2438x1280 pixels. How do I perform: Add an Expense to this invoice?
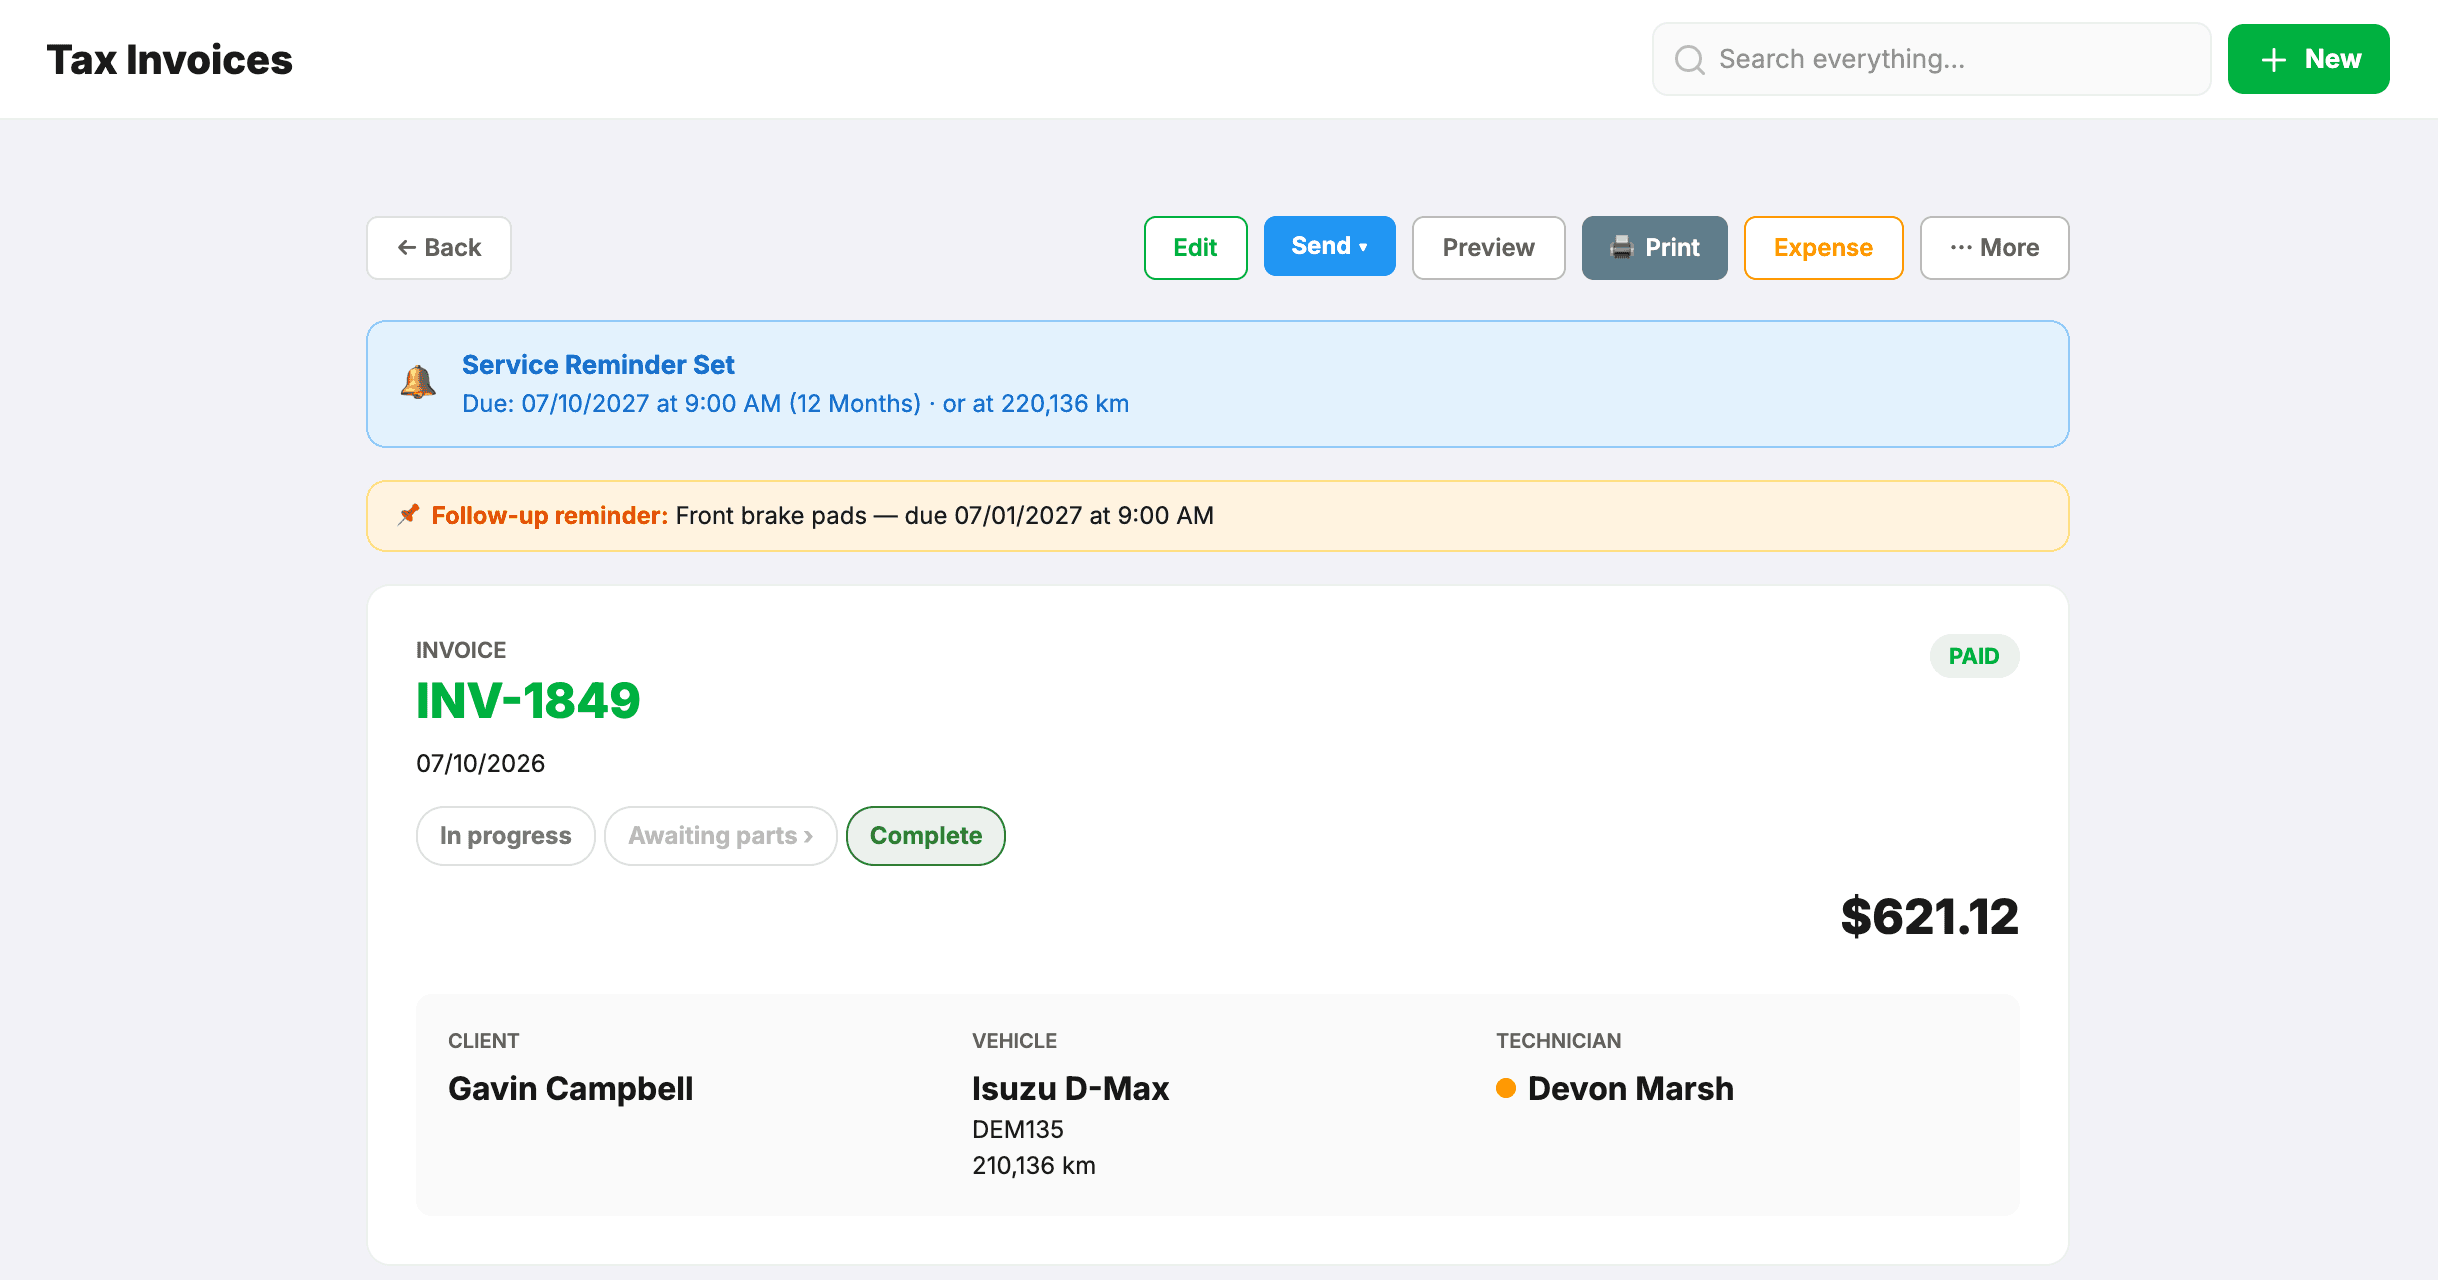click(1823, 248)
